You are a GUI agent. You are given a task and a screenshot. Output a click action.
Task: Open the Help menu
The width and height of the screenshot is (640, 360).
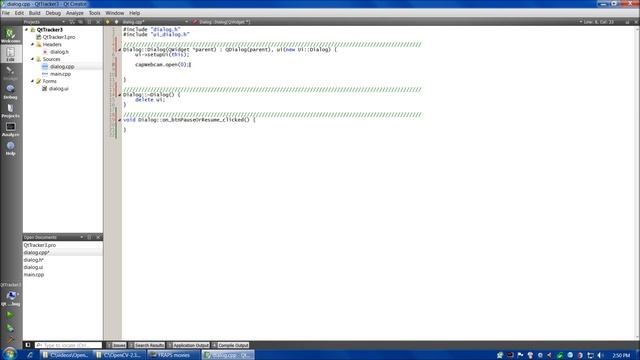[x=134, y=13]
